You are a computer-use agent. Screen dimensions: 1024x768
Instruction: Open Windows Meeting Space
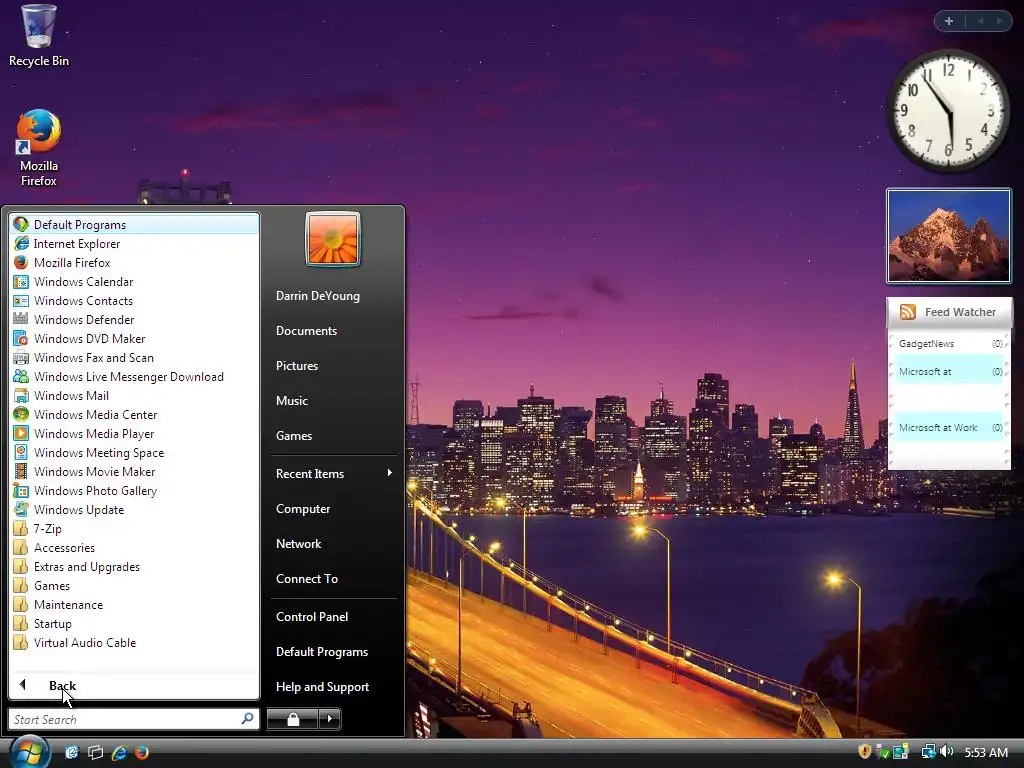tap(134, 452)
